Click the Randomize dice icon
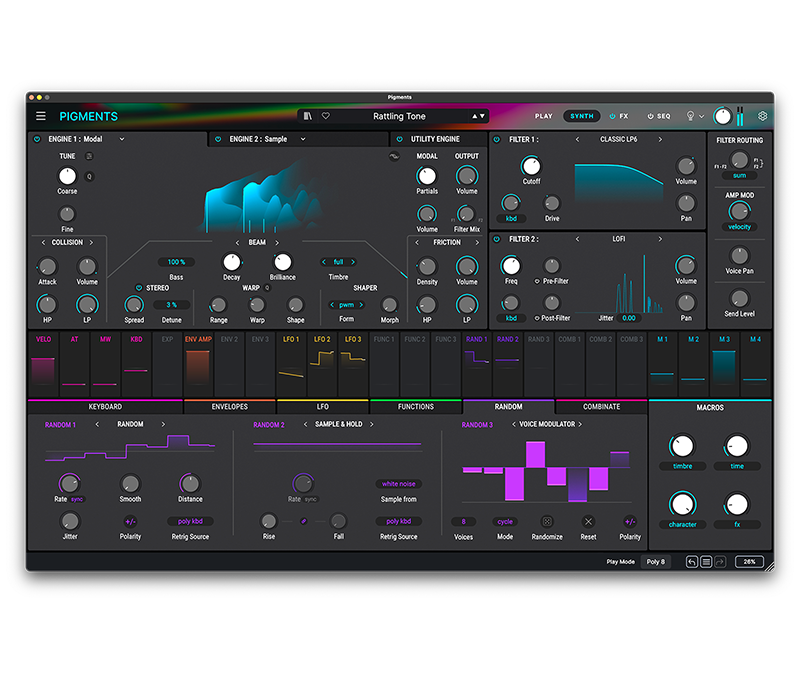Image resolution: width=800 pixels, height=677 pixels. point(547,521)
